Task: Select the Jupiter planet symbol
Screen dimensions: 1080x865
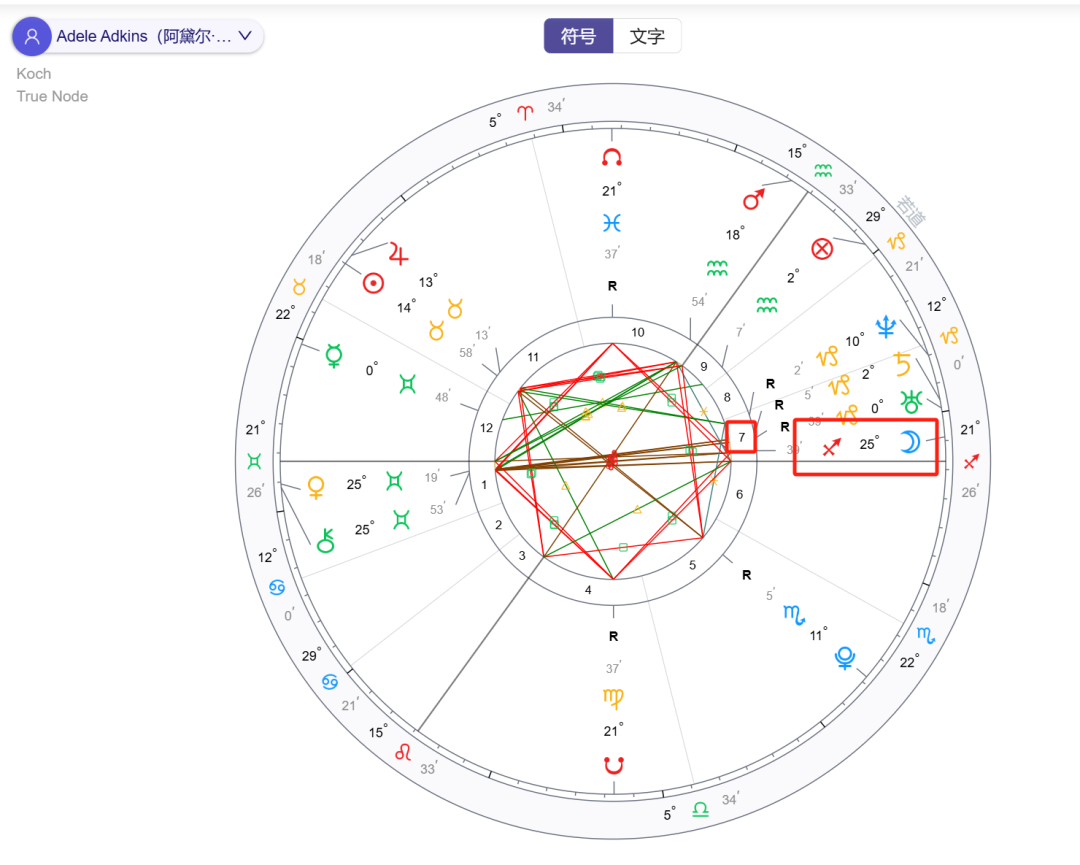Action: click(x=398, y=253)
